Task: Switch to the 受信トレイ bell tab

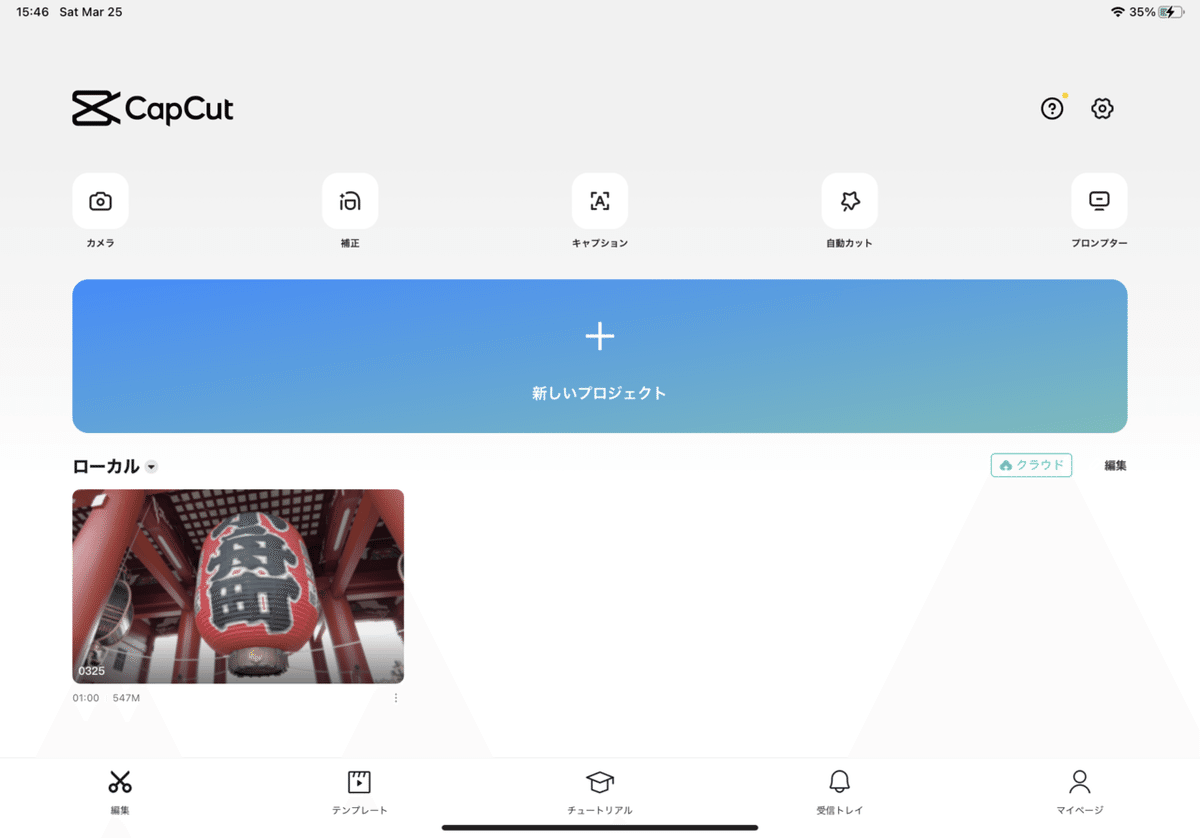Action: (x=840, y=792)
